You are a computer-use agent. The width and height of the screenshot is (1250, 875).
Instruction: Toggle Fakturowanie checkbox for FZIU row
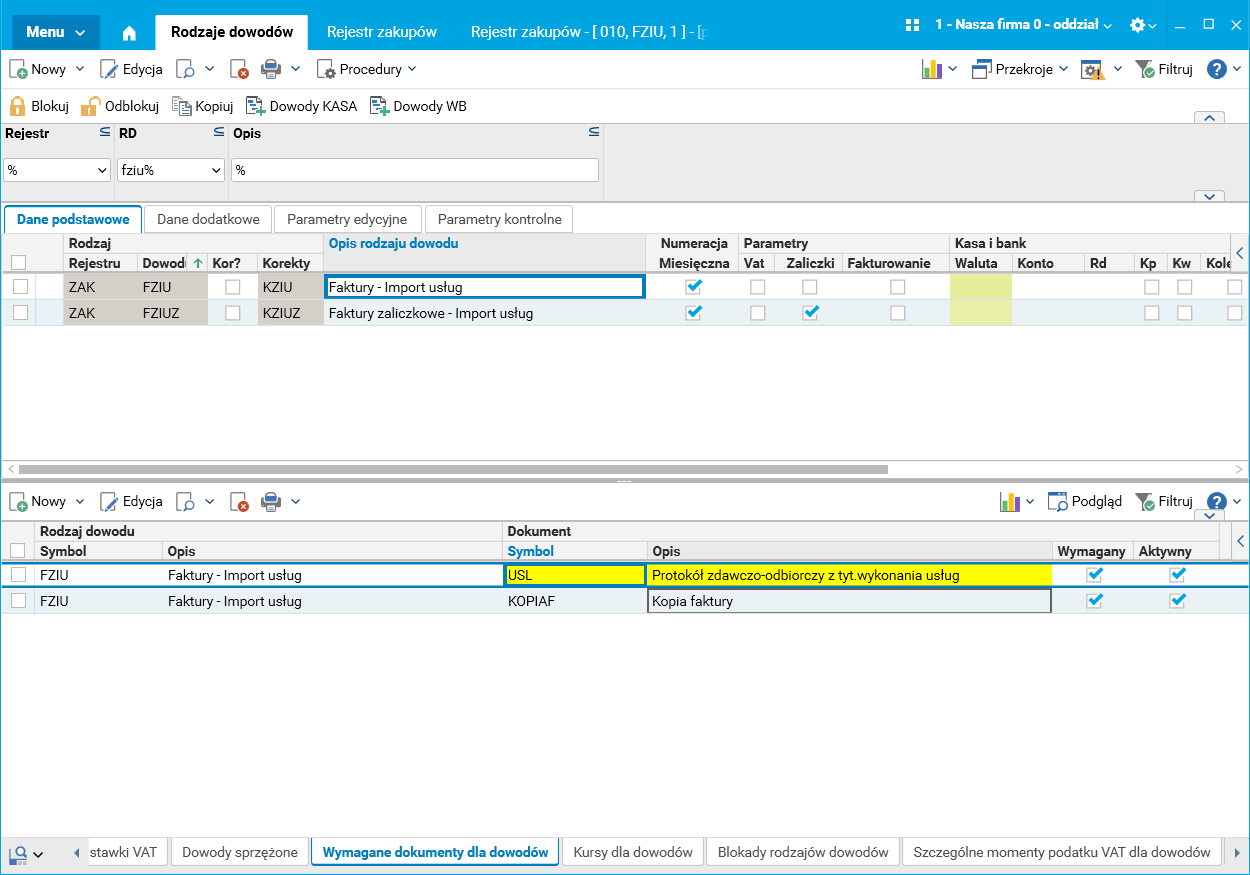898,287
